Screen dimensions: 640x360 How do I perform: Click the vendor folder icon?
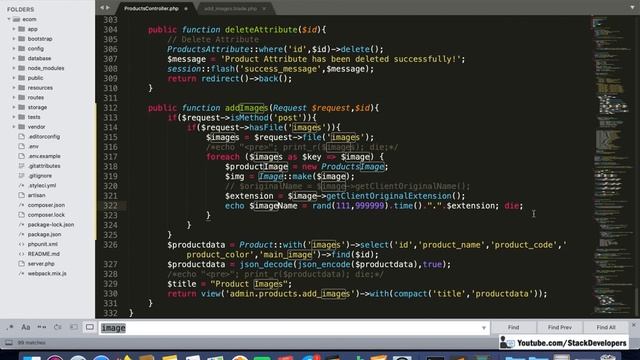click(x=22, y=127)
